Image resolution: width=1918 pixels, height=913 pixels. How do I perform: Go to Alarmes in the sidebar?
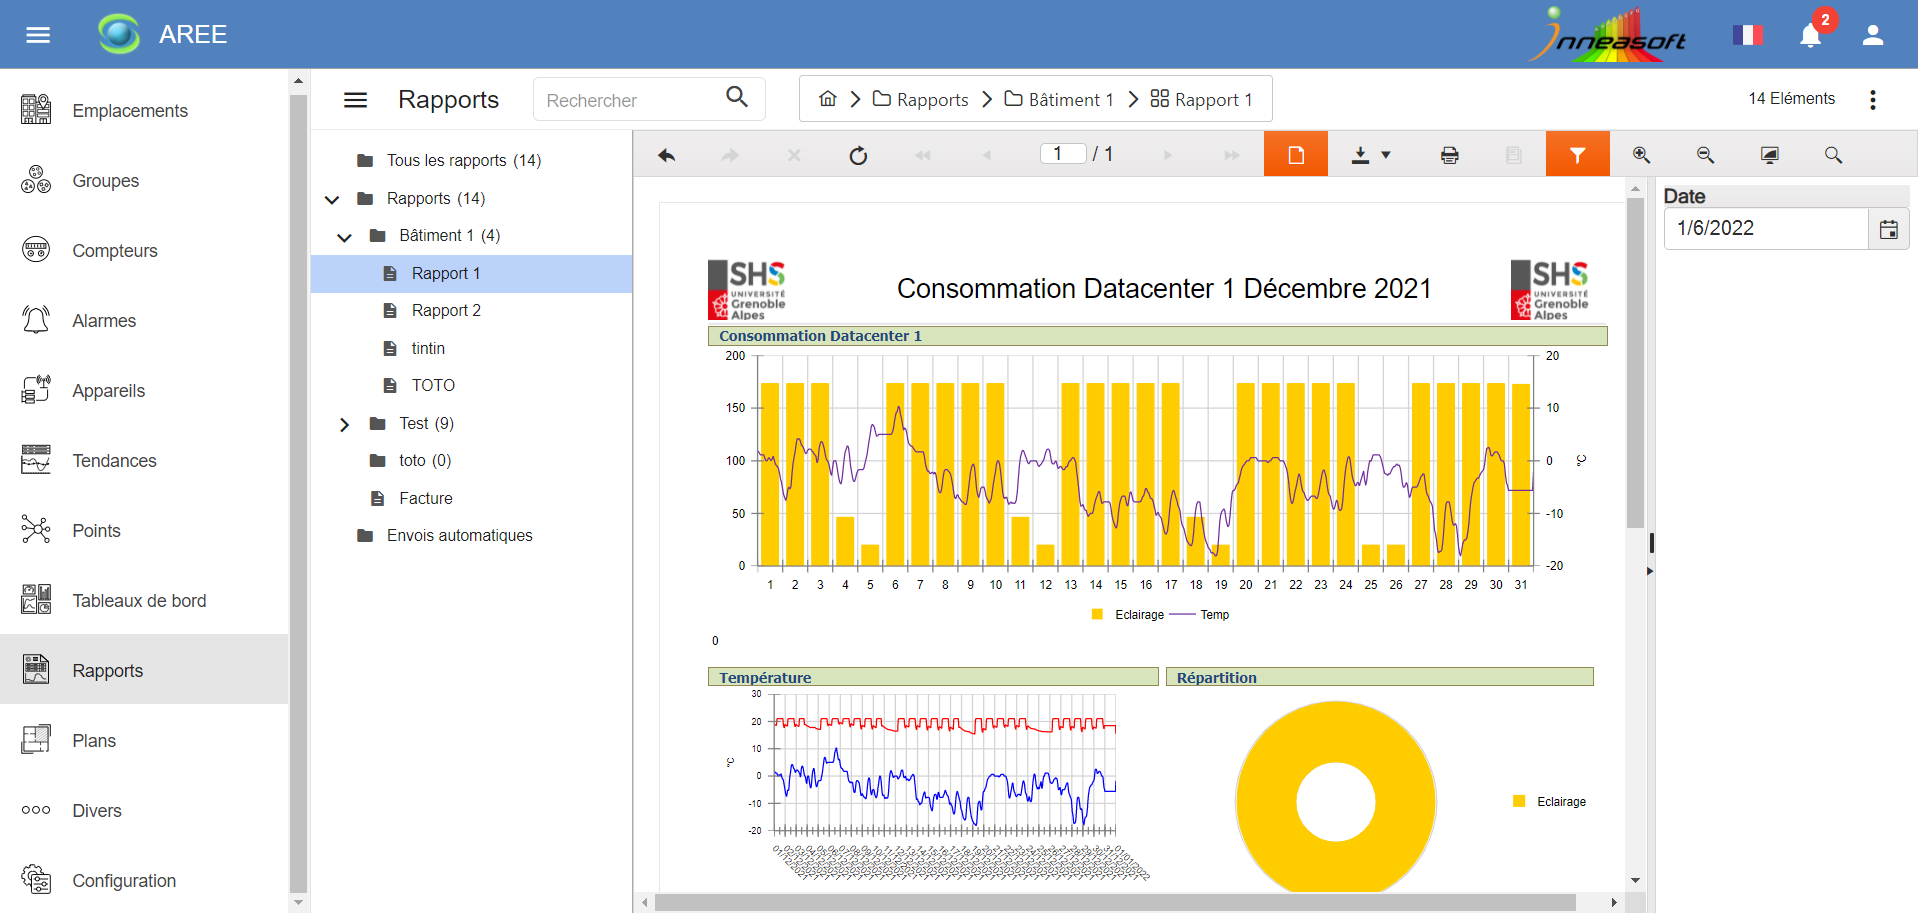(x=104, y=321)
